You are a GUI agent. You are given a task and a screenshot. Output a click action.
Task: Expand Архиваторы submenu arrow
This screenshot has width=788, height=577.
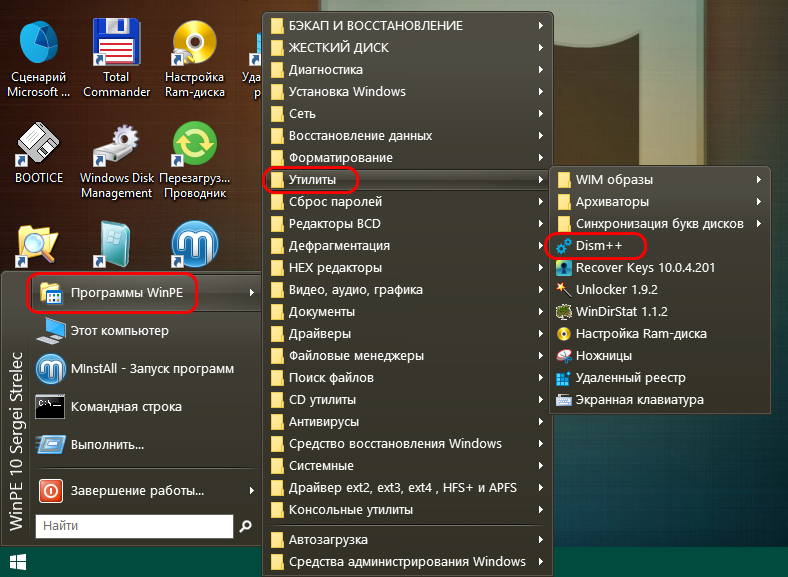(x=759, y=202)
